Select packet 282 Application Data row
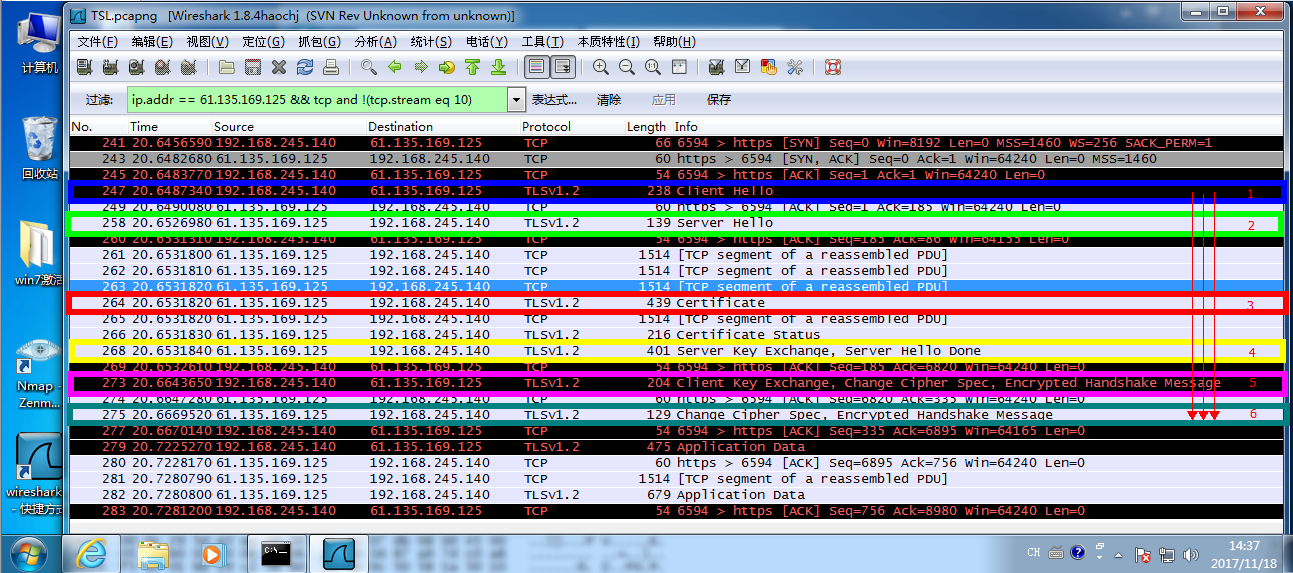 [x=676, y=495]
